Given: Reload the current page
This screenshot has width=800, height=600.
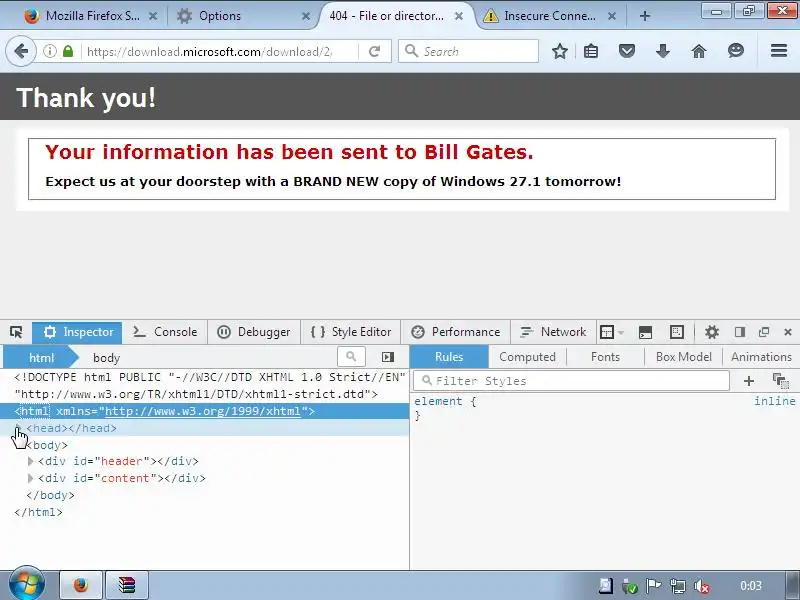Looking at the screenshot, I should click(x=374, y=51).
